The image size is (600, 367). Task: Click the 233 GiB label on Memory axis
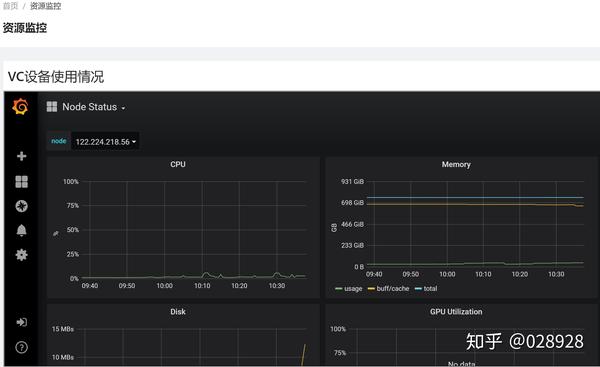coord(352,246)
